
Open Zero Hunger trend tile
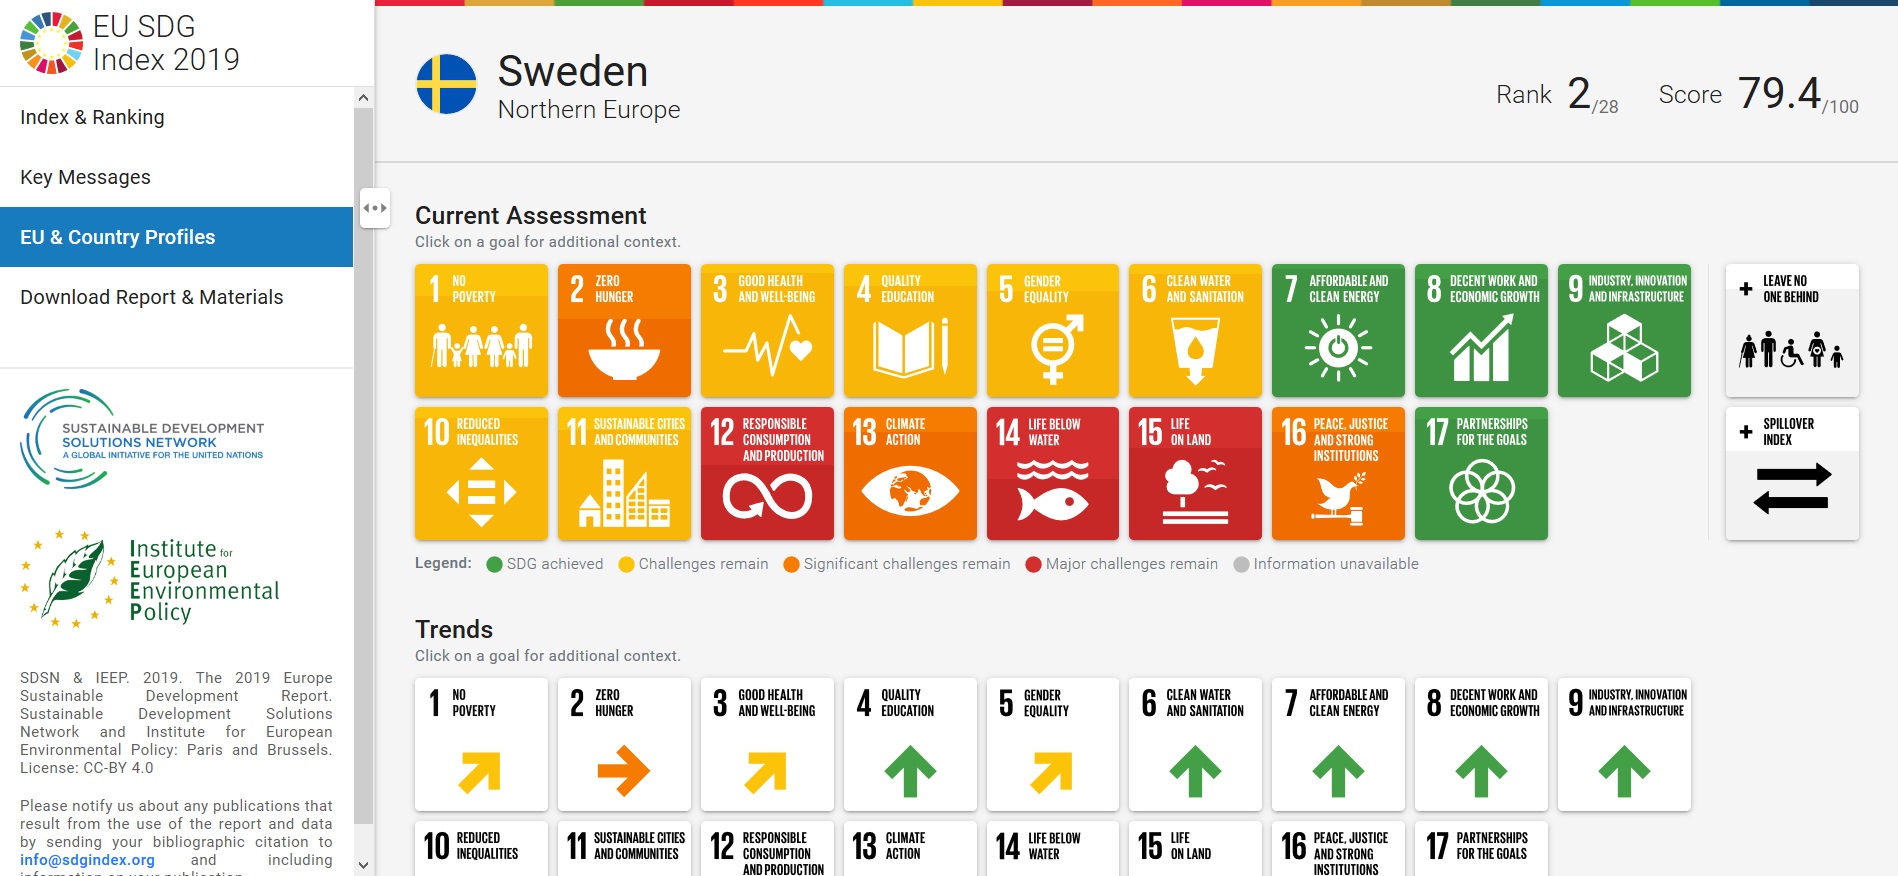[624, 744]
